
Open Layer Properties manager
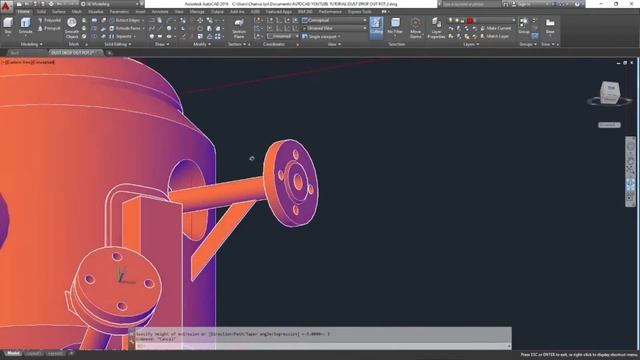(436, 28)
